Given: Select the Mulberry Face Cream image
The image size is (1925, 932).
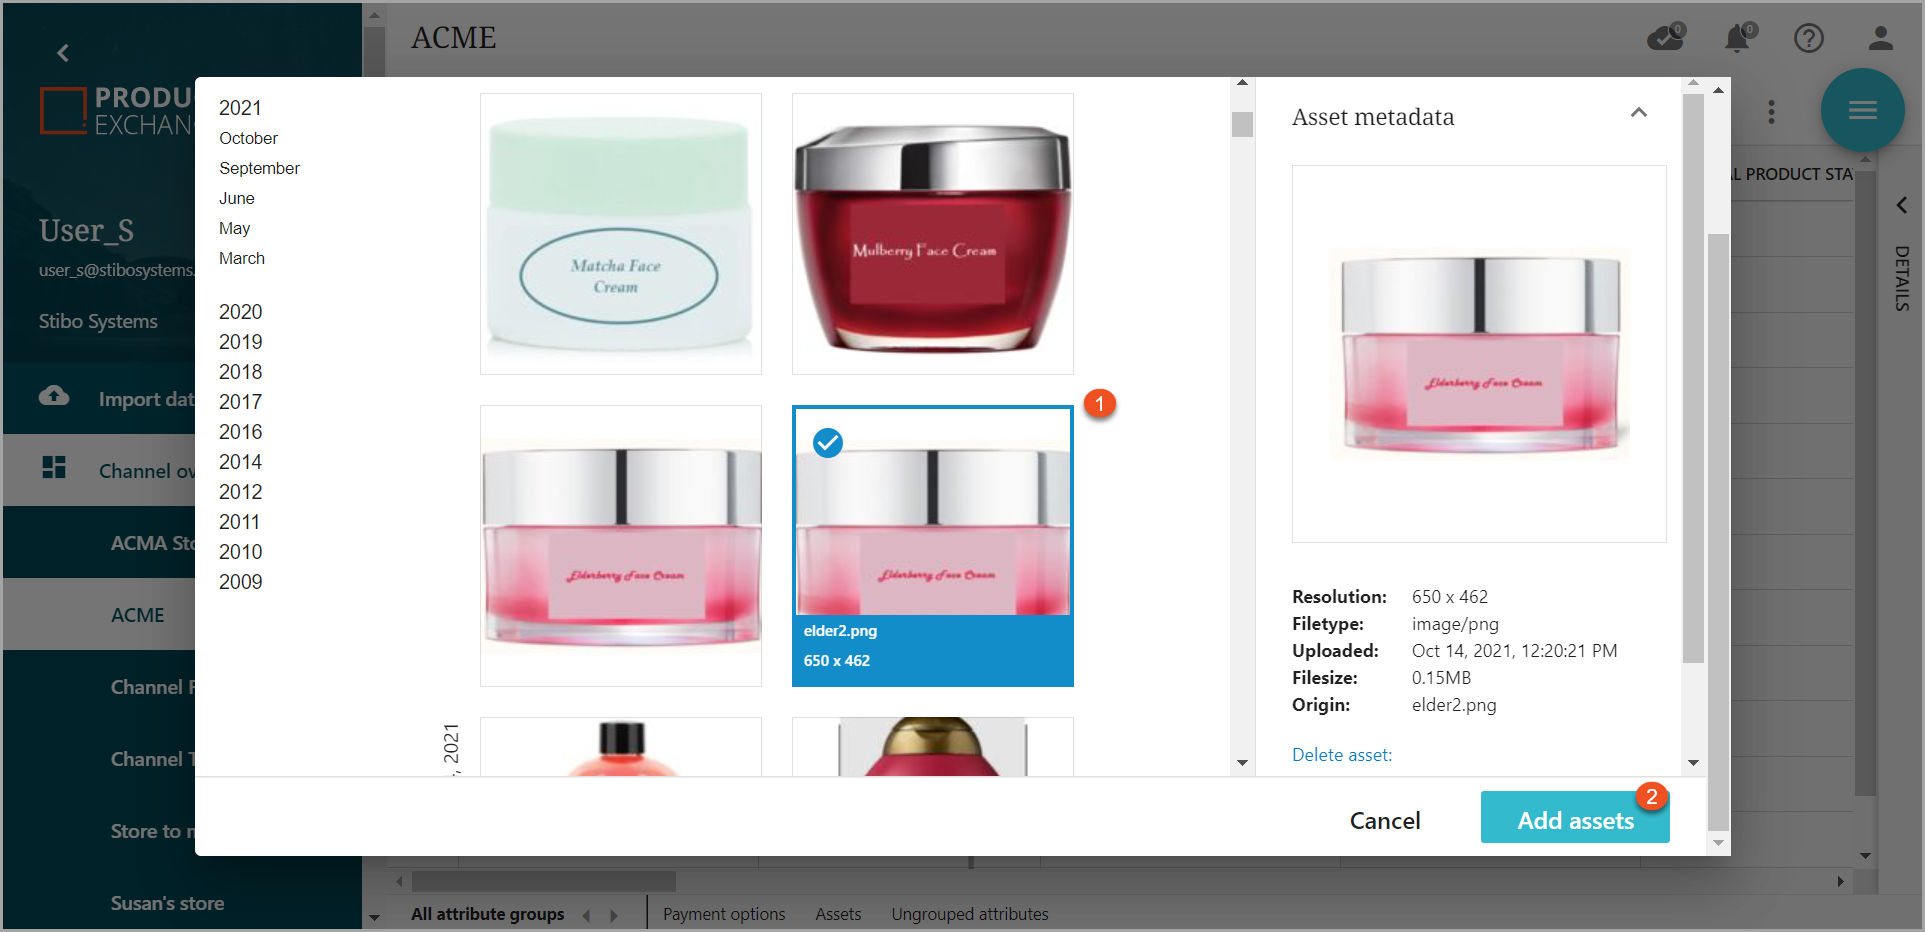Looking at the screenshot, I should 932,234.
